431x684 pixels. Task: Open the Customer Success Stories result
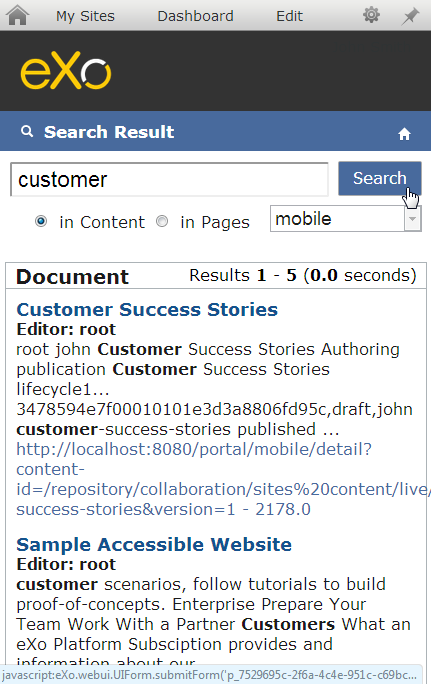[x=147, y=309]
